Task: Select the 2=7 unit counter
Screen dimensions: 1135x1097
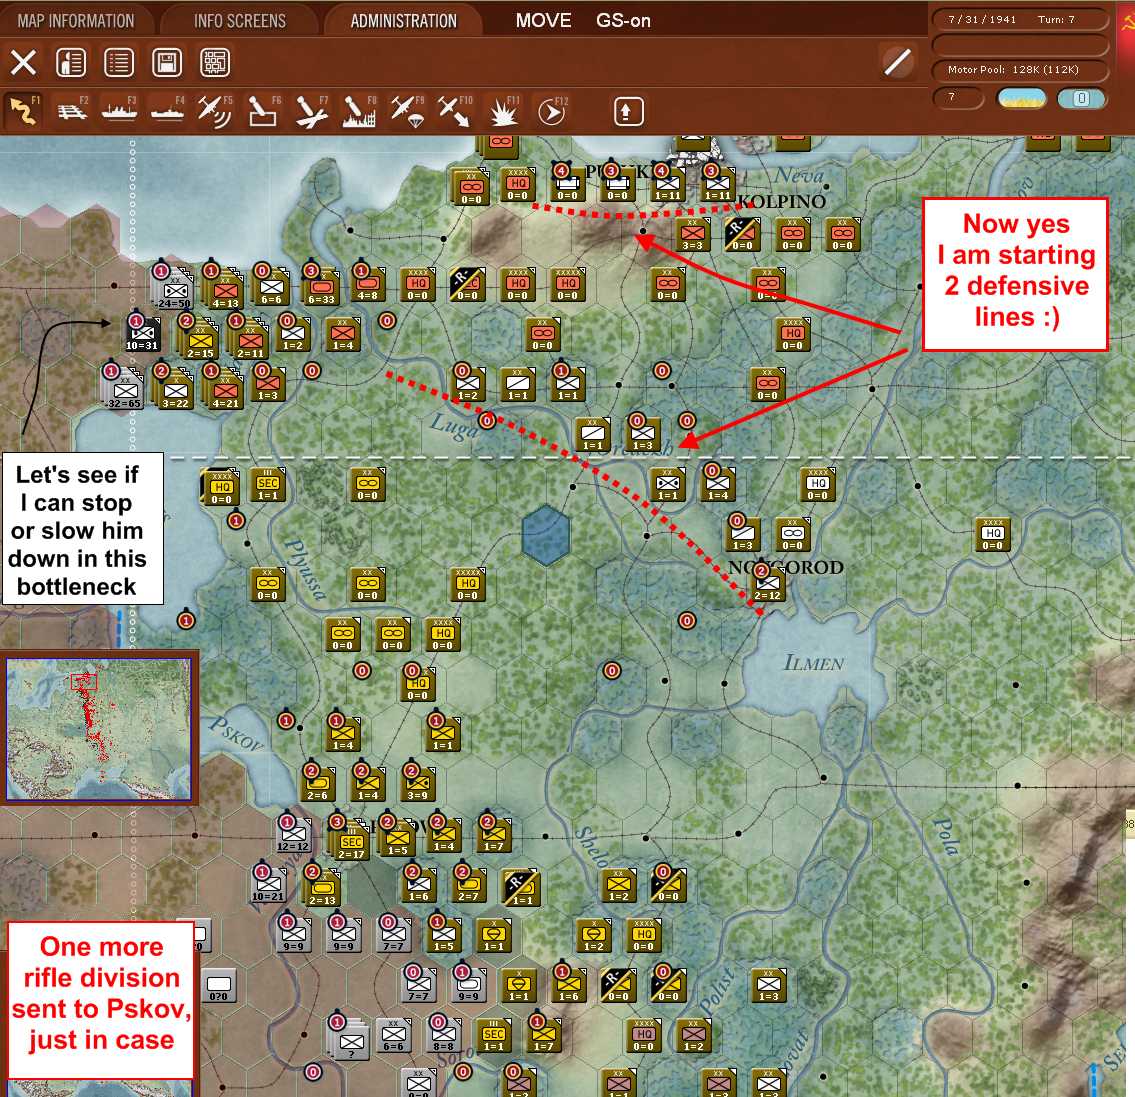Action: pos(468,884)
